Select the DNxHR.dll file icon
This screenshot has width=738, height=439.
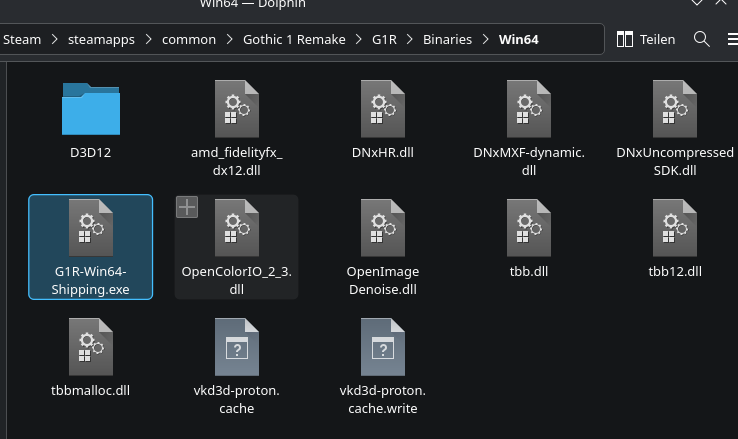coord(383,109)
